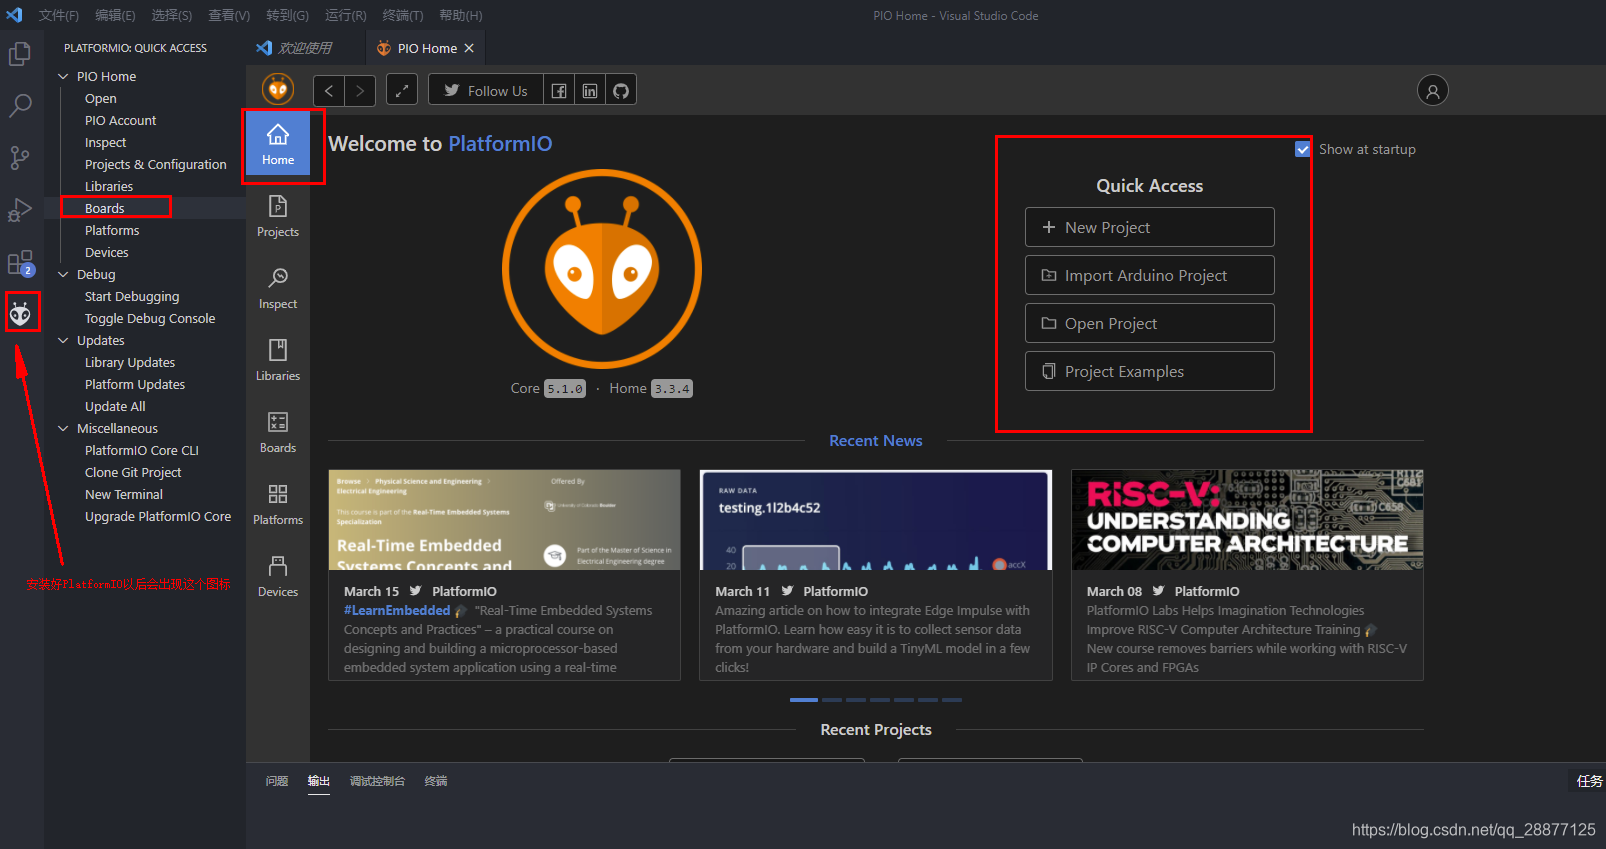The image size is (1606, 849).
Task: Open the 编辑(E) menu
Action: (x=115, y=15)
